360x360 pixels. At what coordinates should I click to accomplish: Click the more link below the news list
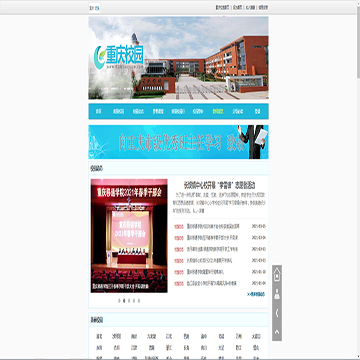256,294
